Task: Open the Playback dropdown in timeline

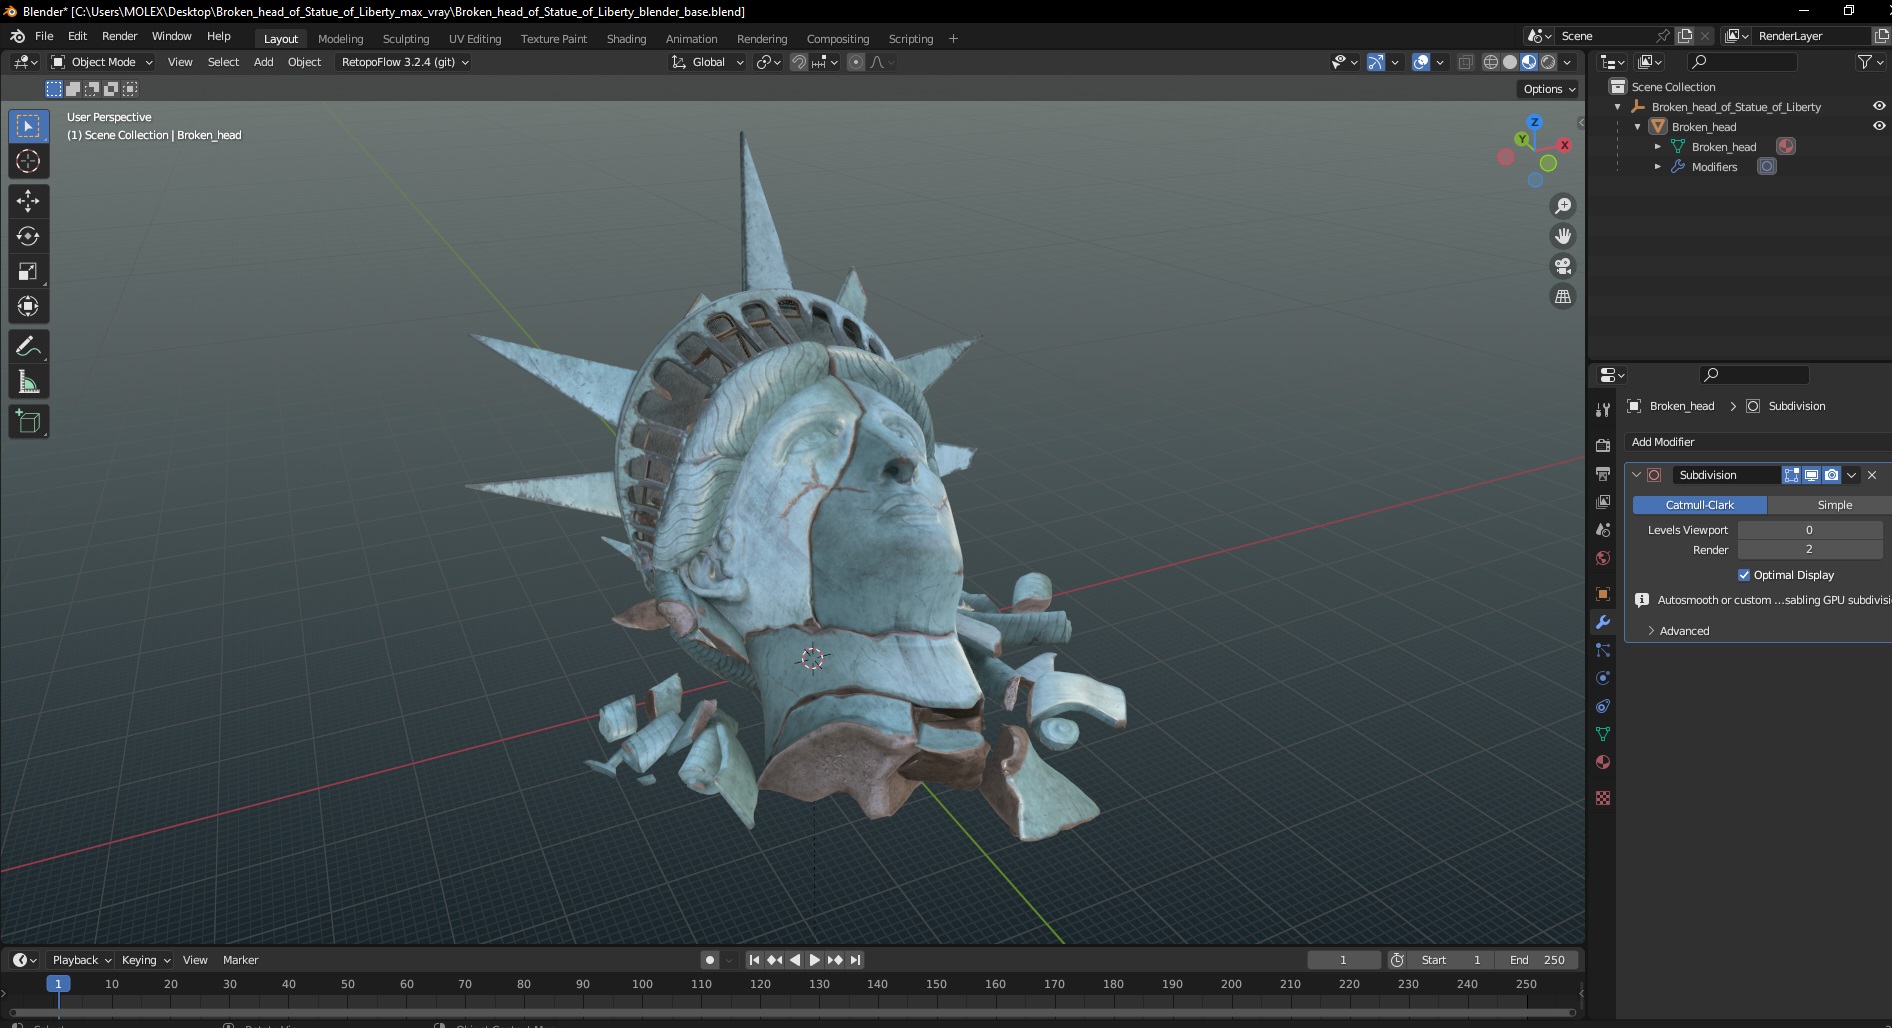Action: coord(80,960)
